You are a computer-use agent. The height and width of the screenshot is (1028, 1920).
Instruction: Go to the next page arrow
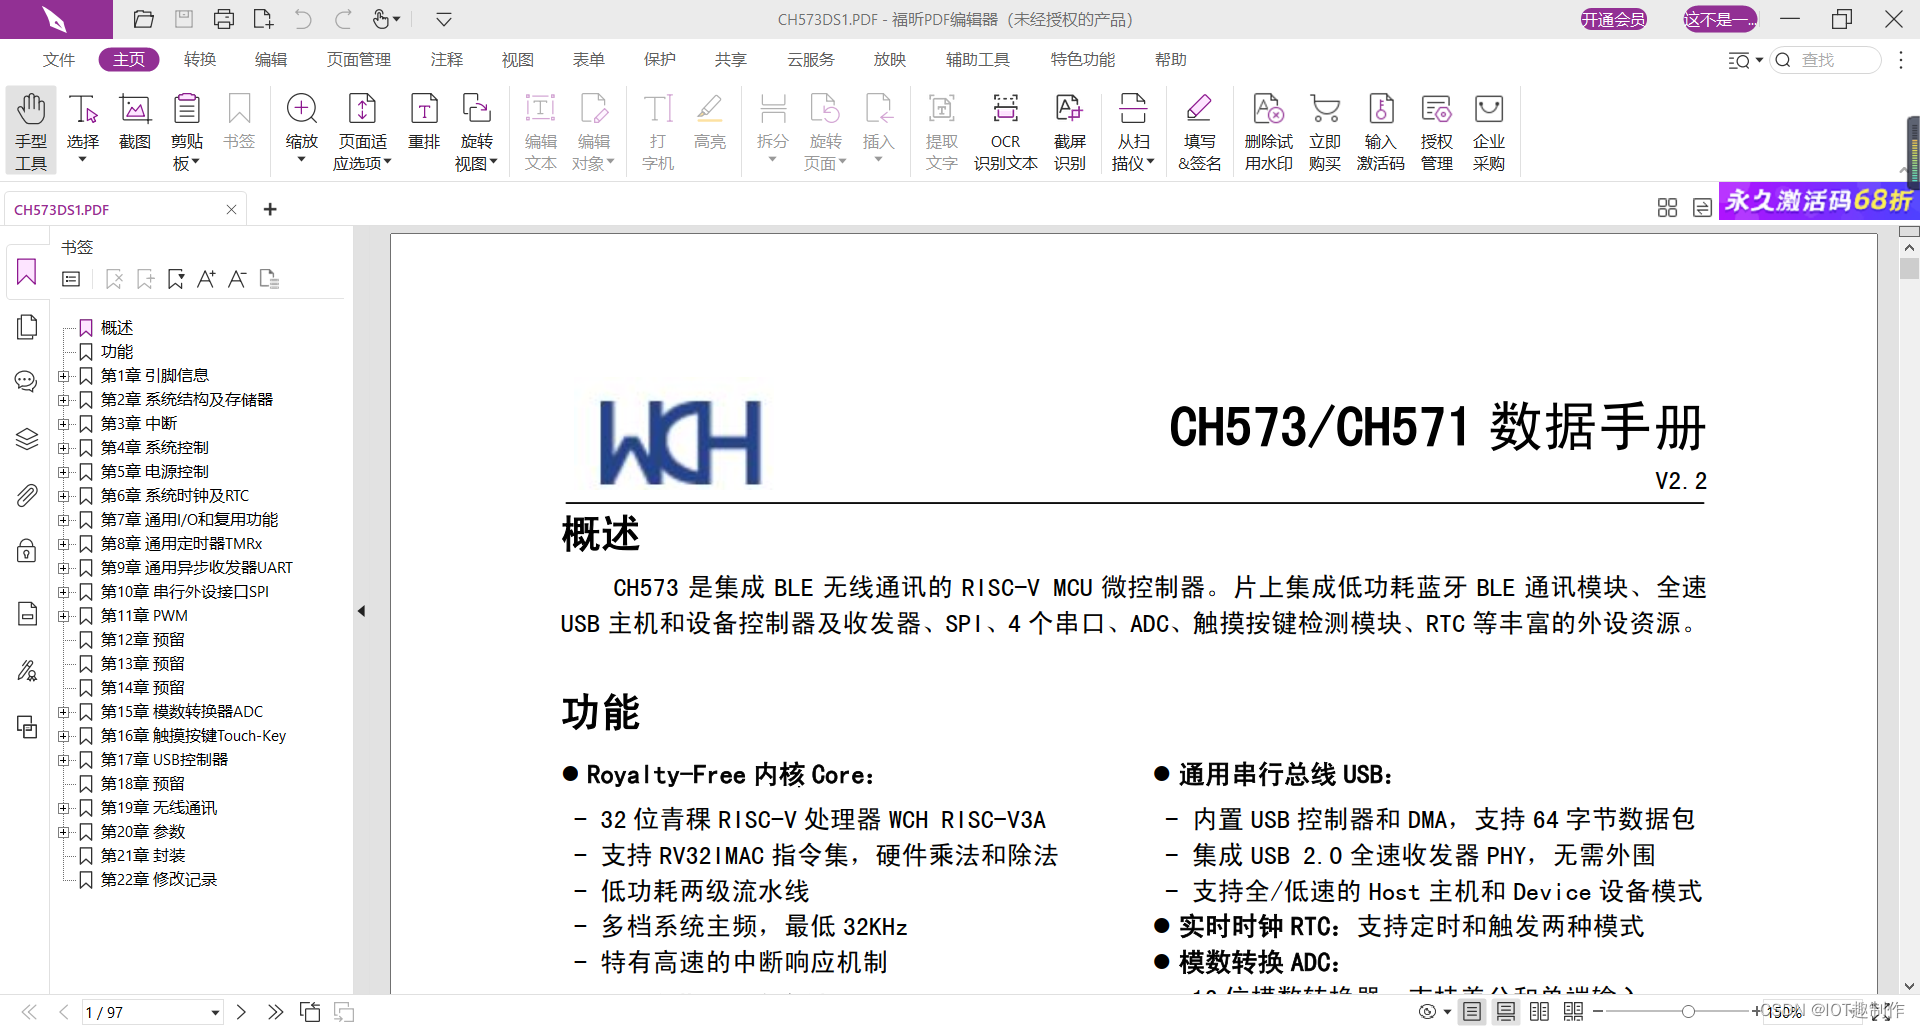click(241, 1012)
